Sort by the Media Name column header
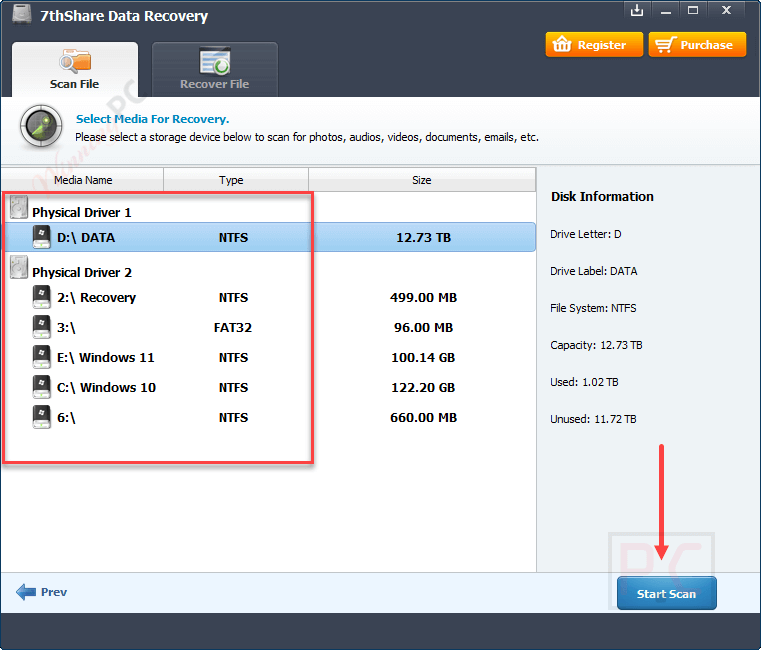The width and height of the screenshot is (761, 650). pos(83,180)
